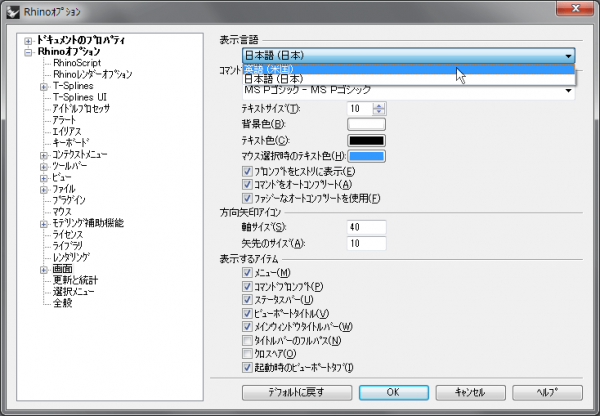Enable the クロスヘア(O) checkbox
600x416 pixels.
click(x=247, y=354)
